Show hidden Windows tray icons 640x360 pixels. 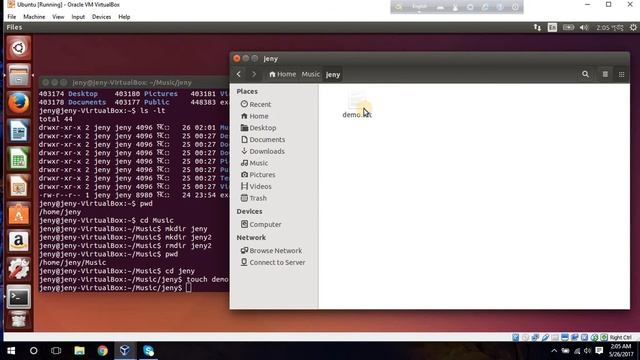click(x=554, y=351)
